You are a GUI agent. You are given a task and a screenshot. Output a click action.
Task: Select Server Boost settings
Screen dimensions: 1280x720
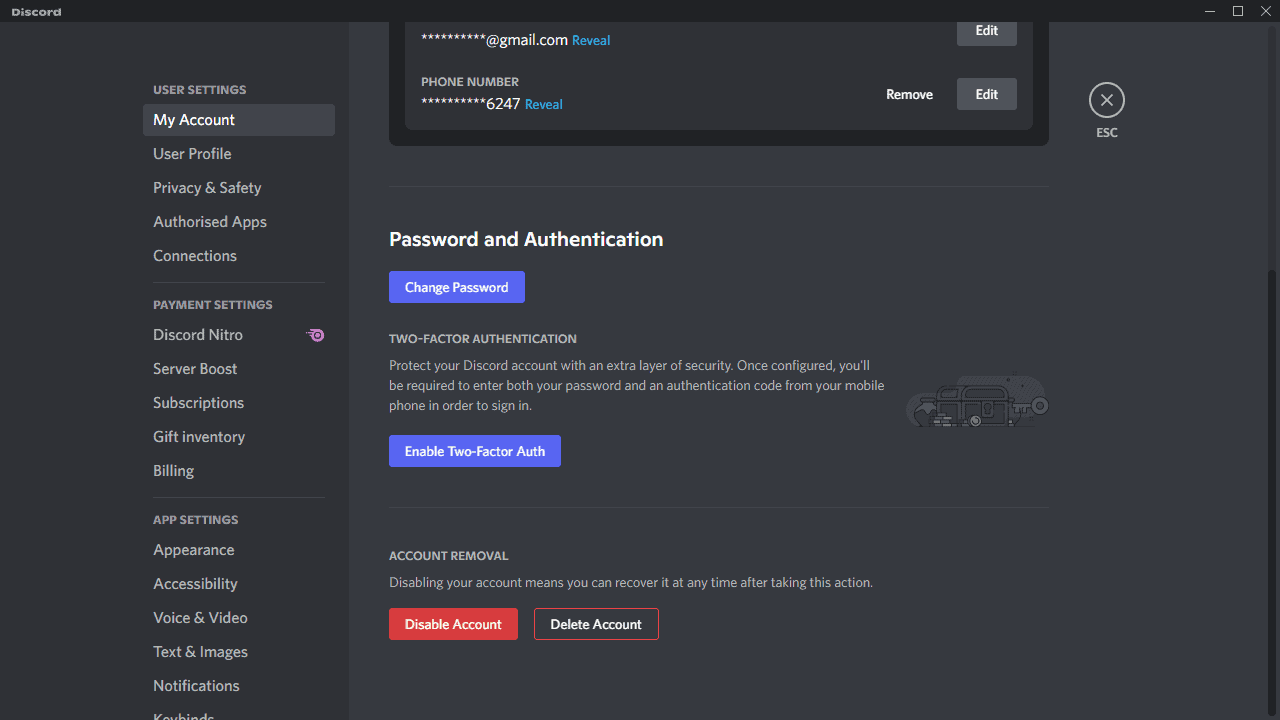coord(238,369)
